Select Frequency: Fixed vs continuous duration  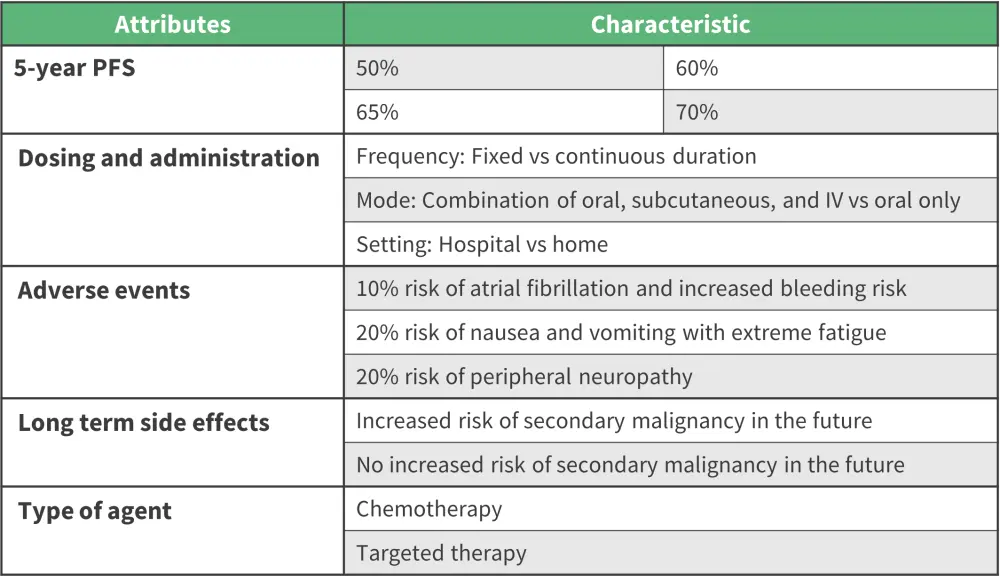pos(556,156)
